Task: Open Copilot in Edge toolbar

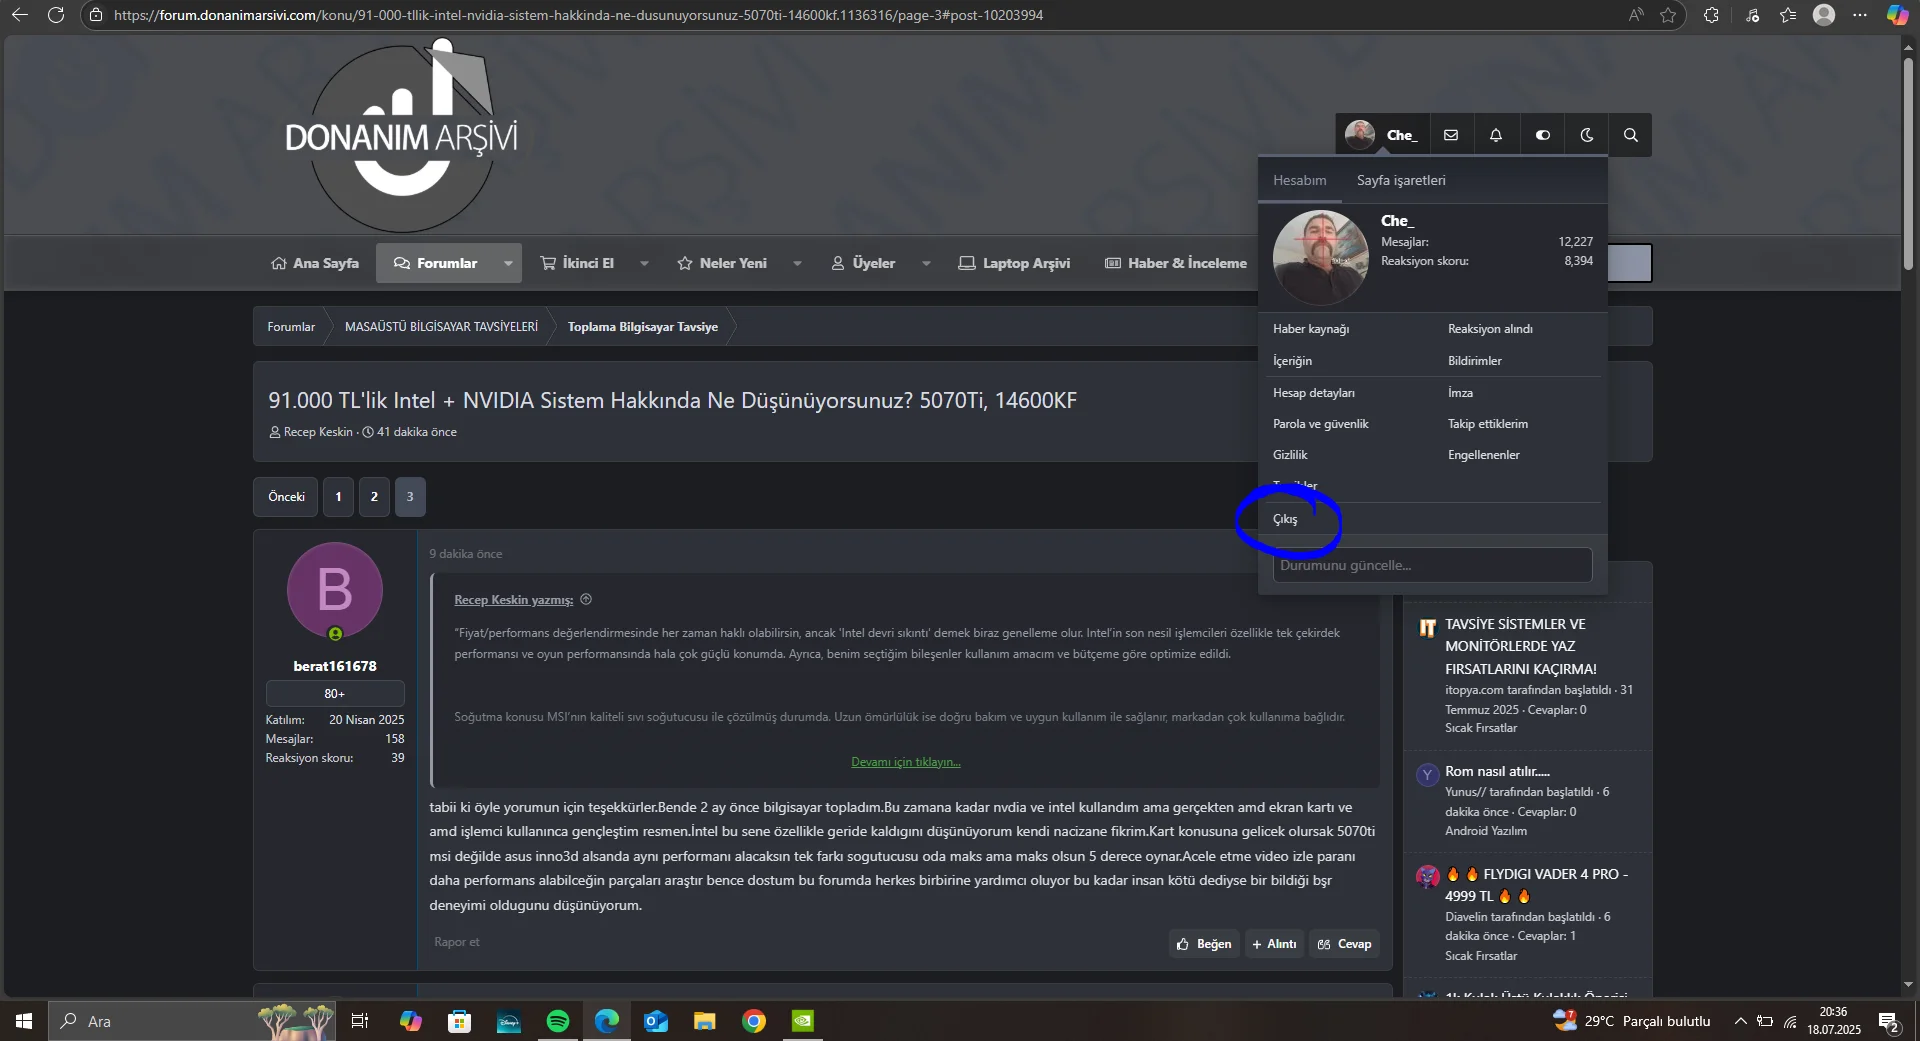Action: (x=1897, y=15)
